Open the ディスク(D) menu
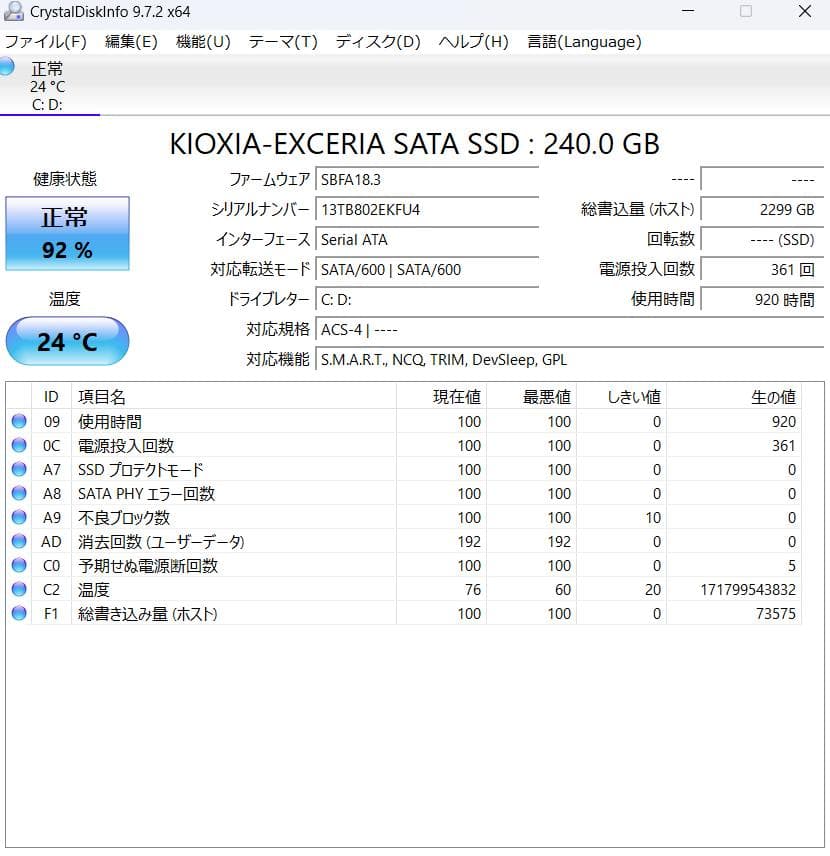Viewport: 830px width, 856px height. tap(377, 42)
